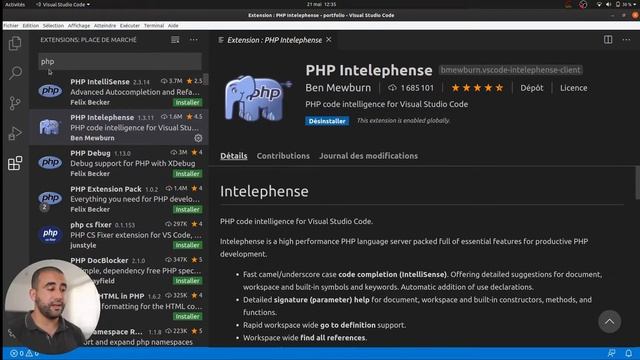Switch to Journal des modifications tab

[368, 156]
